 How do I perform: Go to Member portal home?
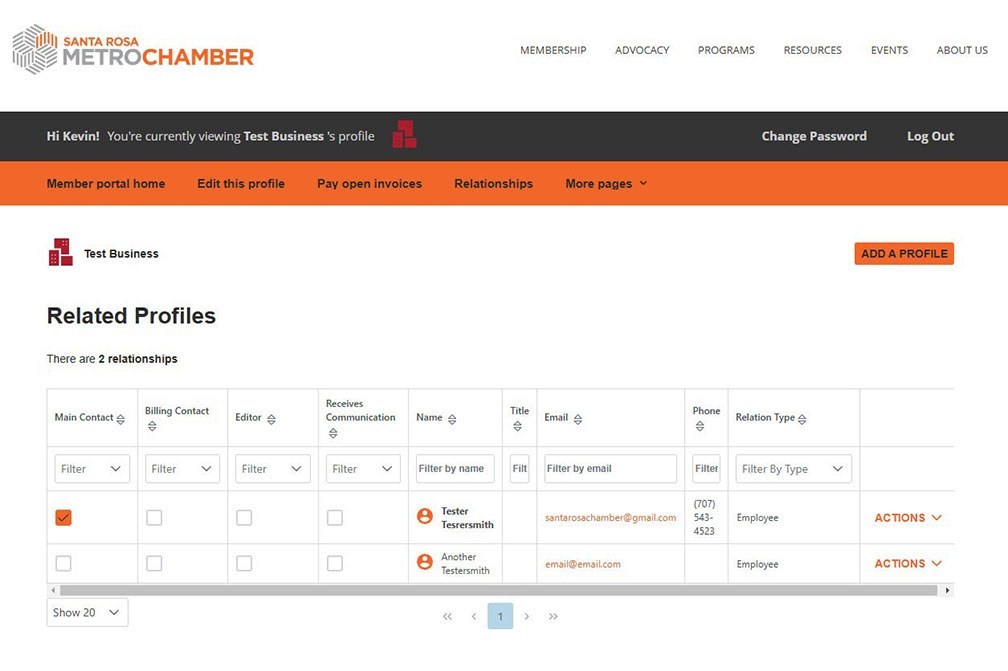coord(106,184)
